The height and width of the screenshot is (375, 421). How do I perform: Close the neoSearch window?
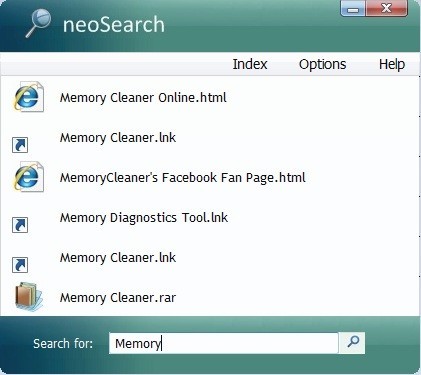point(387,9)
